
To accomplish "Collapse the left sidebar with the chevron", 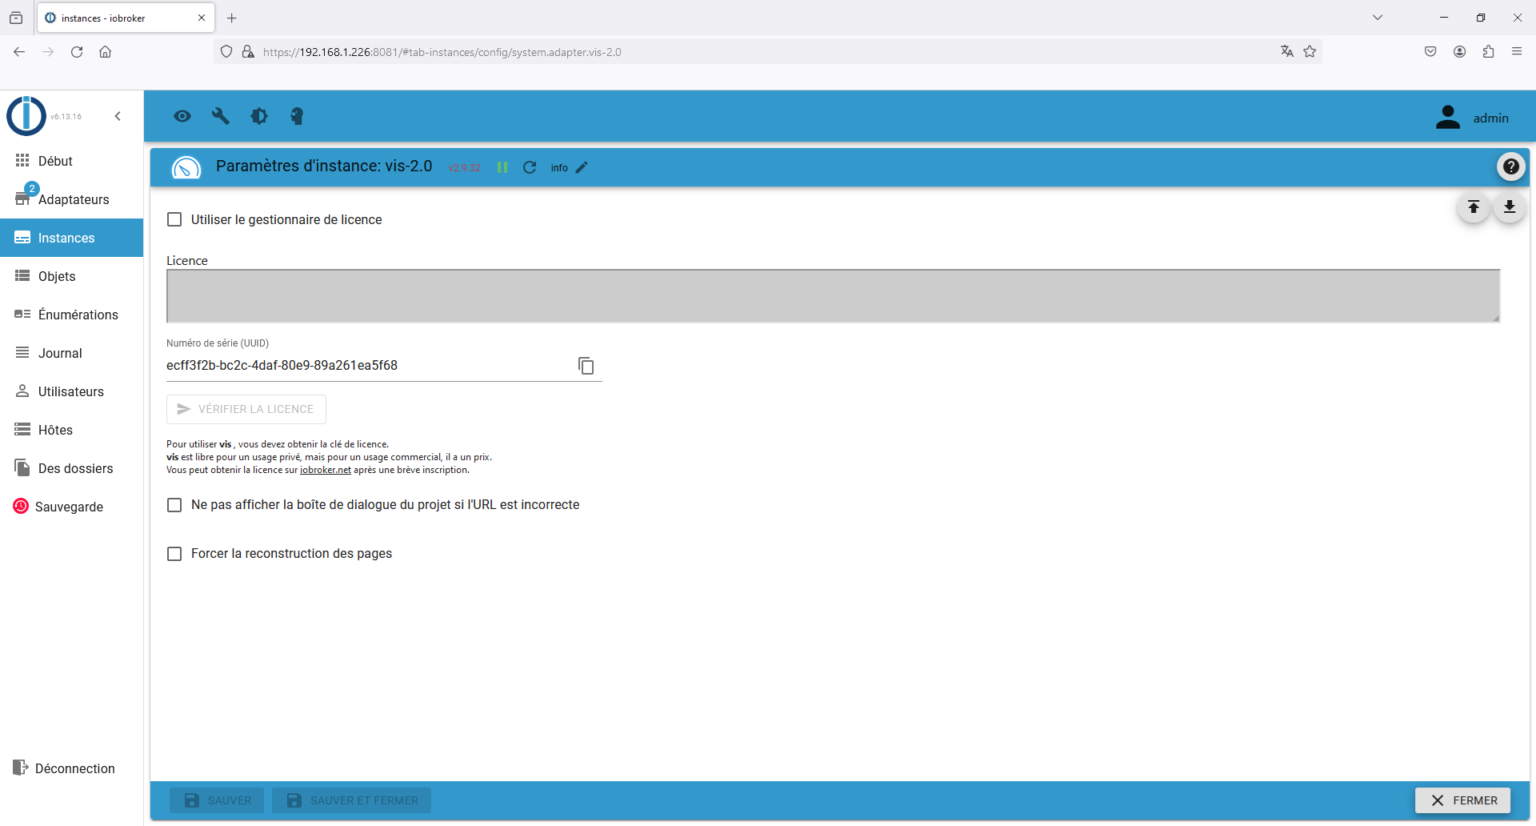I will (117, 115).
